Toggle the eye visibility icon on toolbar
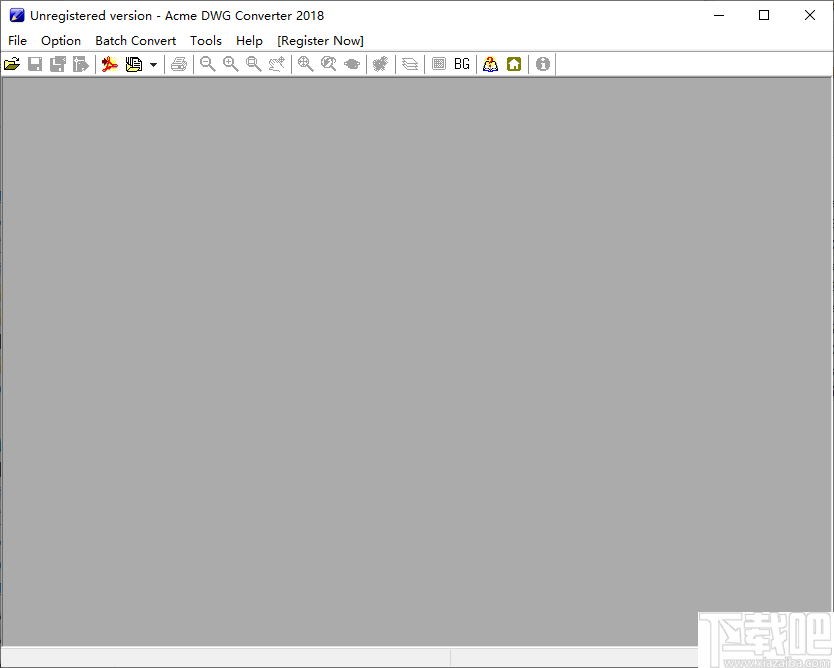Viewport: 834px width, 668px height. tap(351, 63)
